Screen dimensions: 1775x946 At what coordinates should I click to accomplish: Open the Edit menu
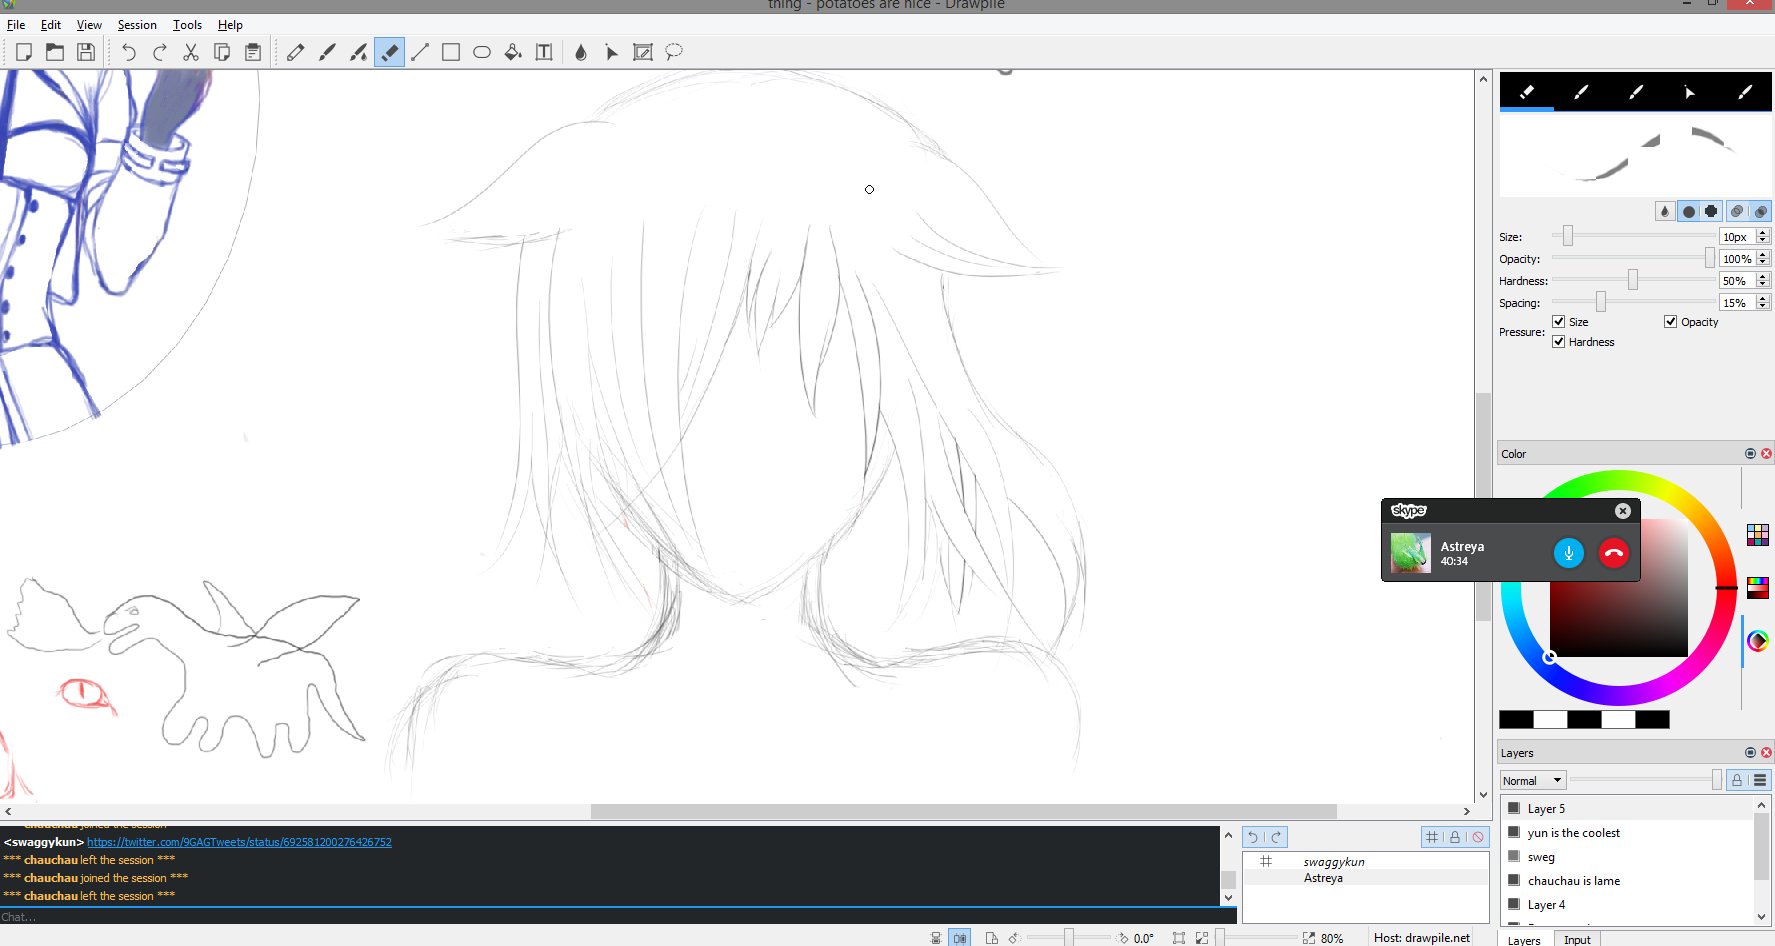(51, 25)
